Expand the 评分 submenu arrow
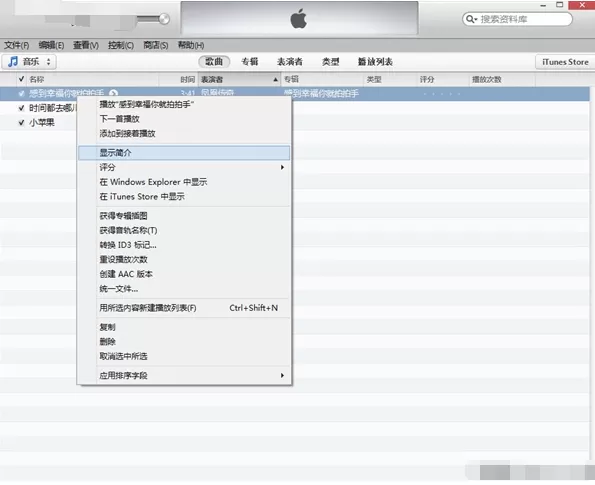The width and height of the screenshot is (595, 485). click(x=282, y=167)
